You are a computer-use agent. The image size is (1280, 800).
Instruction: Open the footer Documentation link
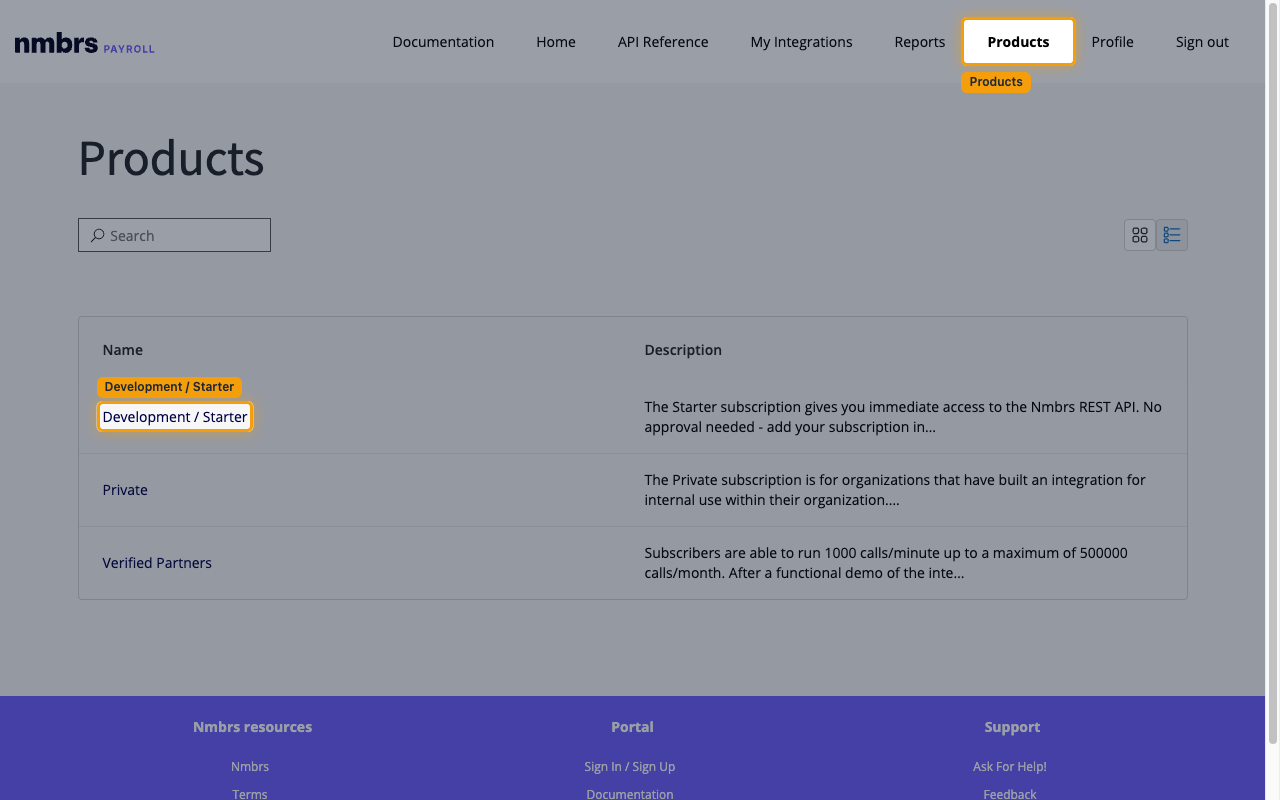630,794
